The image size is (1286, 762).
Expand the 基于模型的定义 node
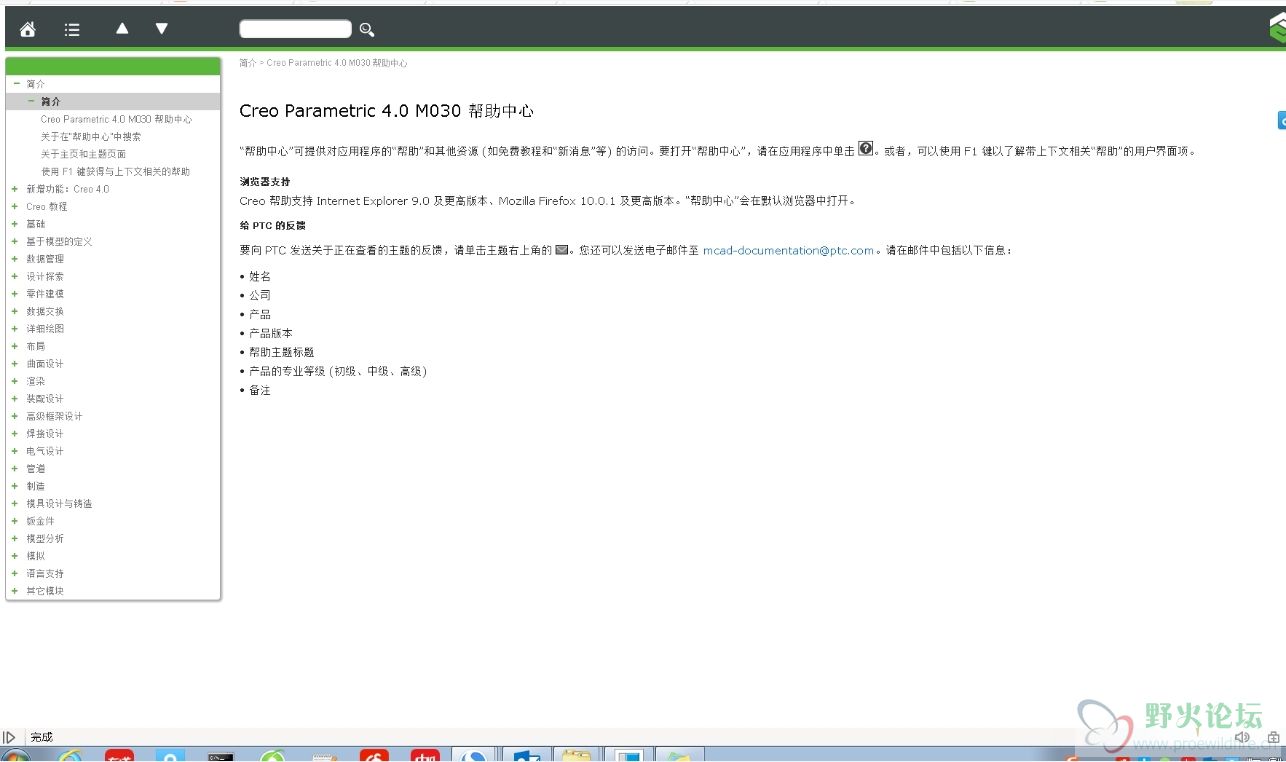coord(15,241)
